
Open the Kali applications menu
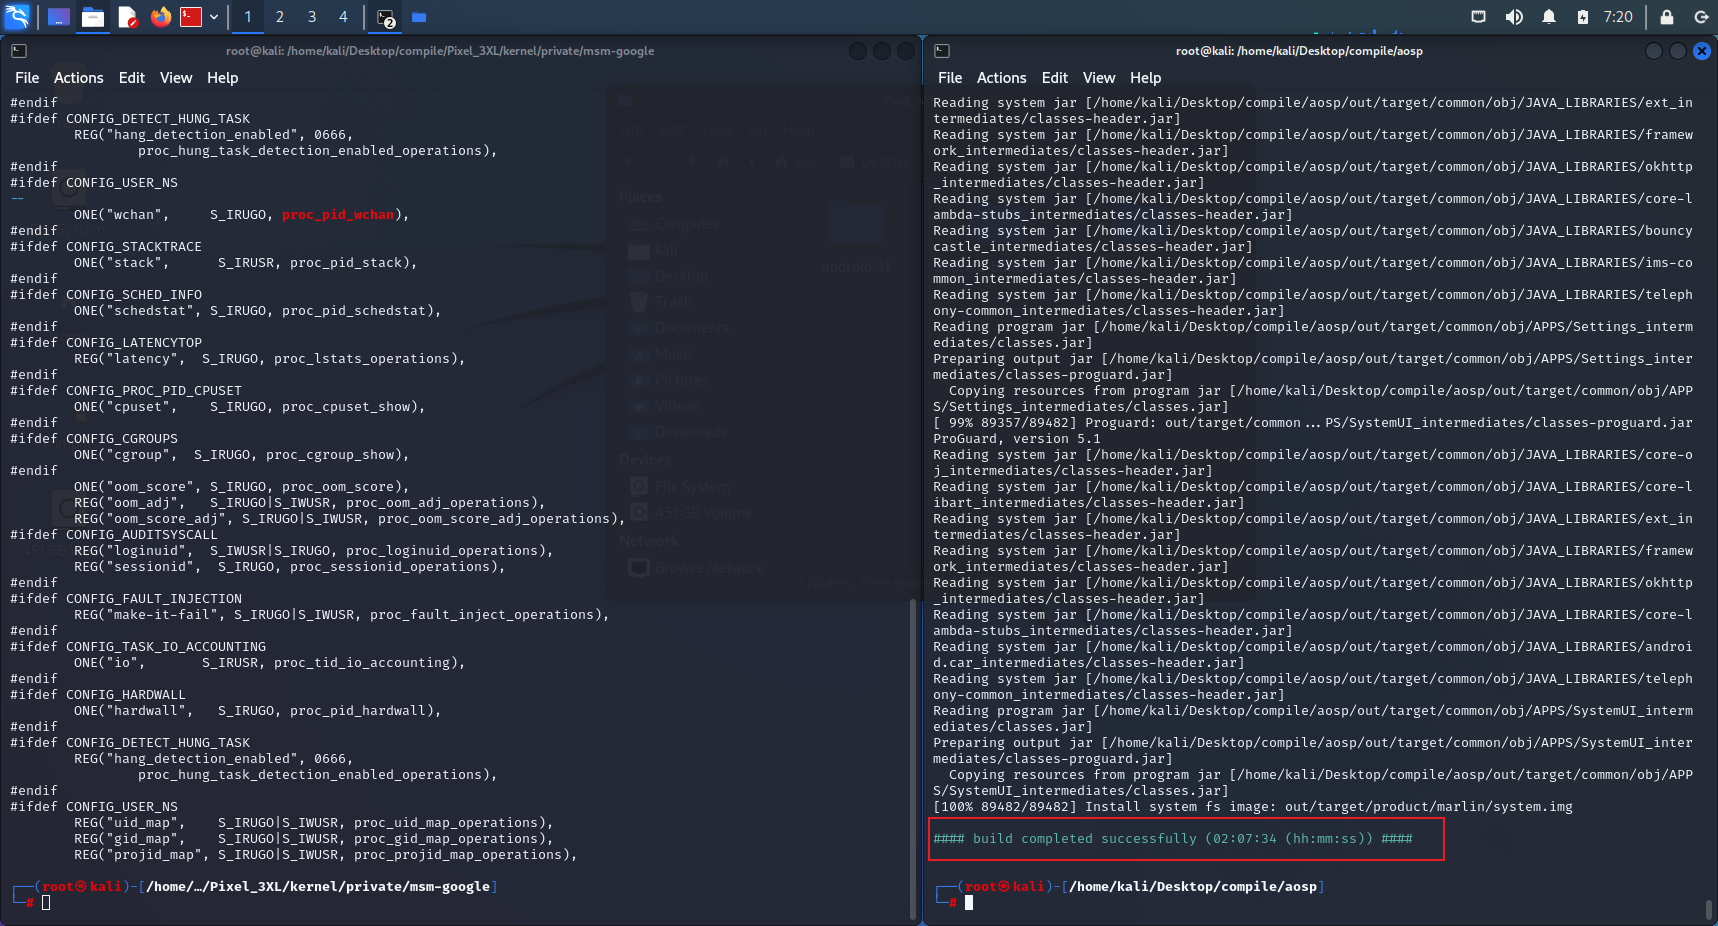click(x=17, y=17)
